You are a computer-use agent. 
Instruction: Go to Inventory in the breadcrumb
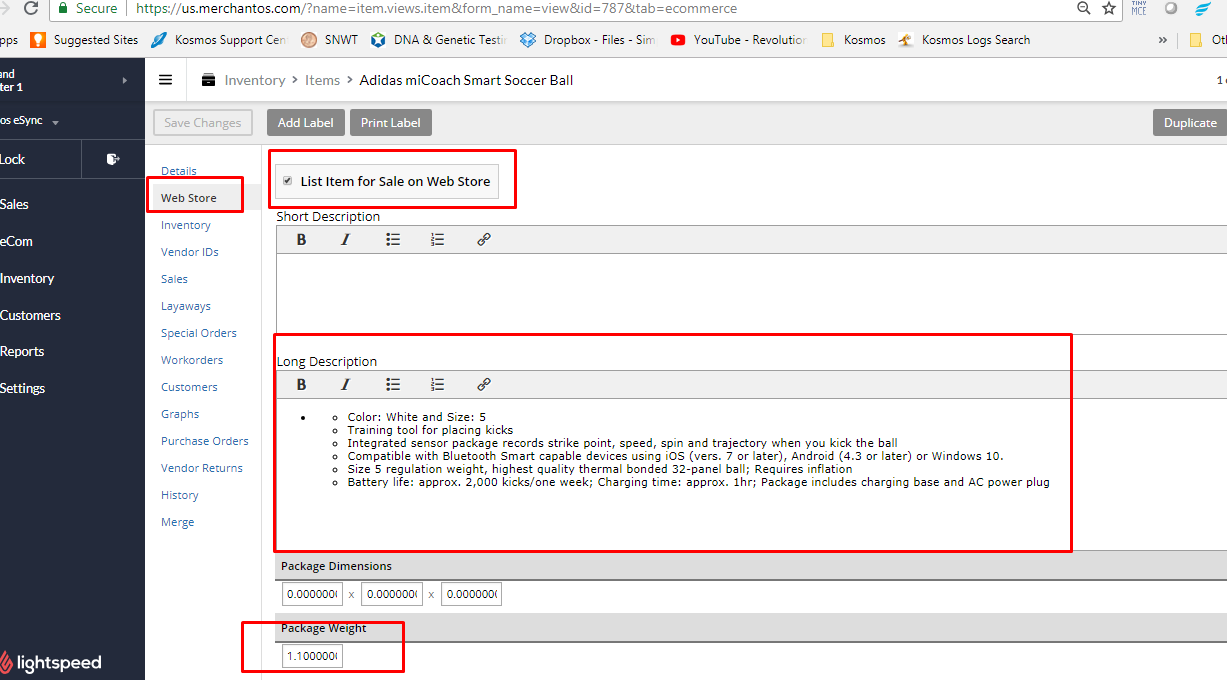(x=255, y=80)
